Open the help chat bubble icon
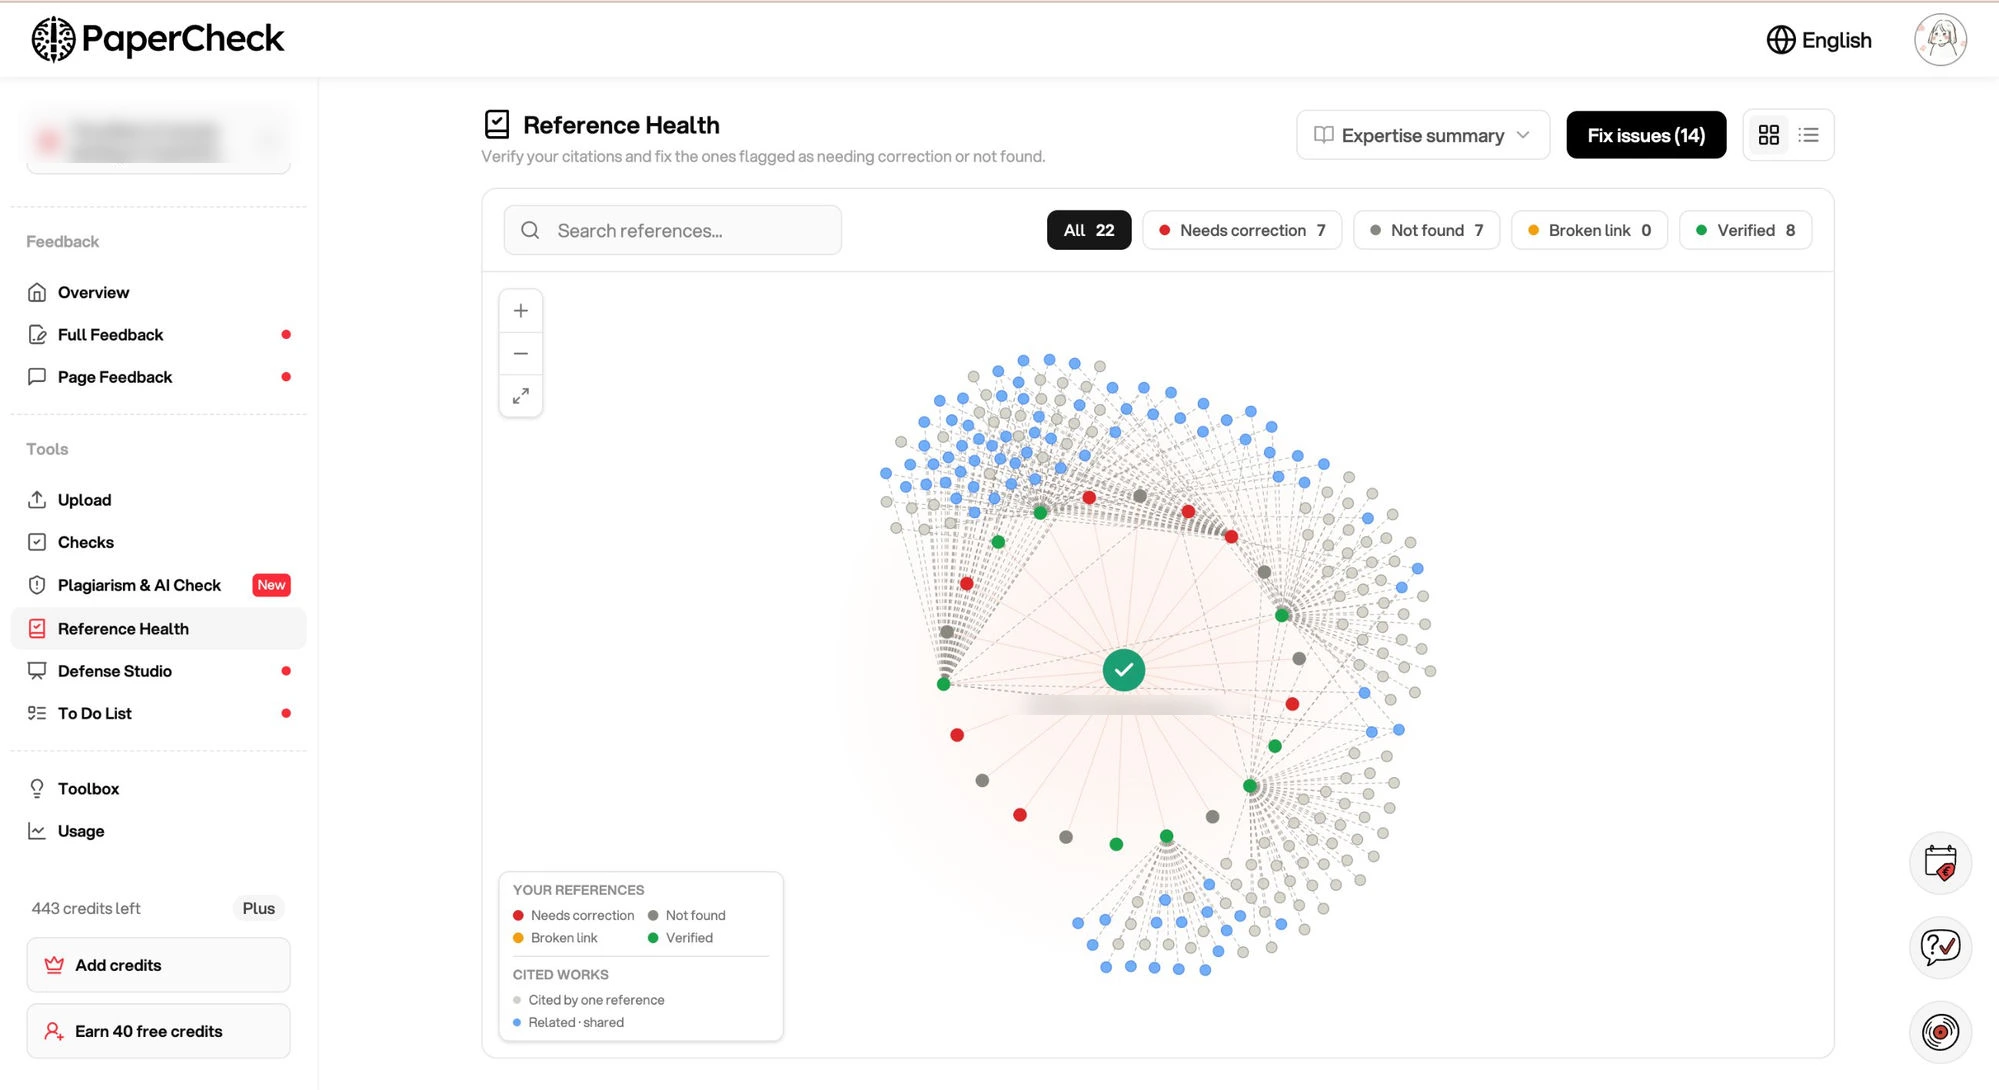The height and width of the screenshot is (1090, 1999). pyautogui.click(x=1940, y=947)
